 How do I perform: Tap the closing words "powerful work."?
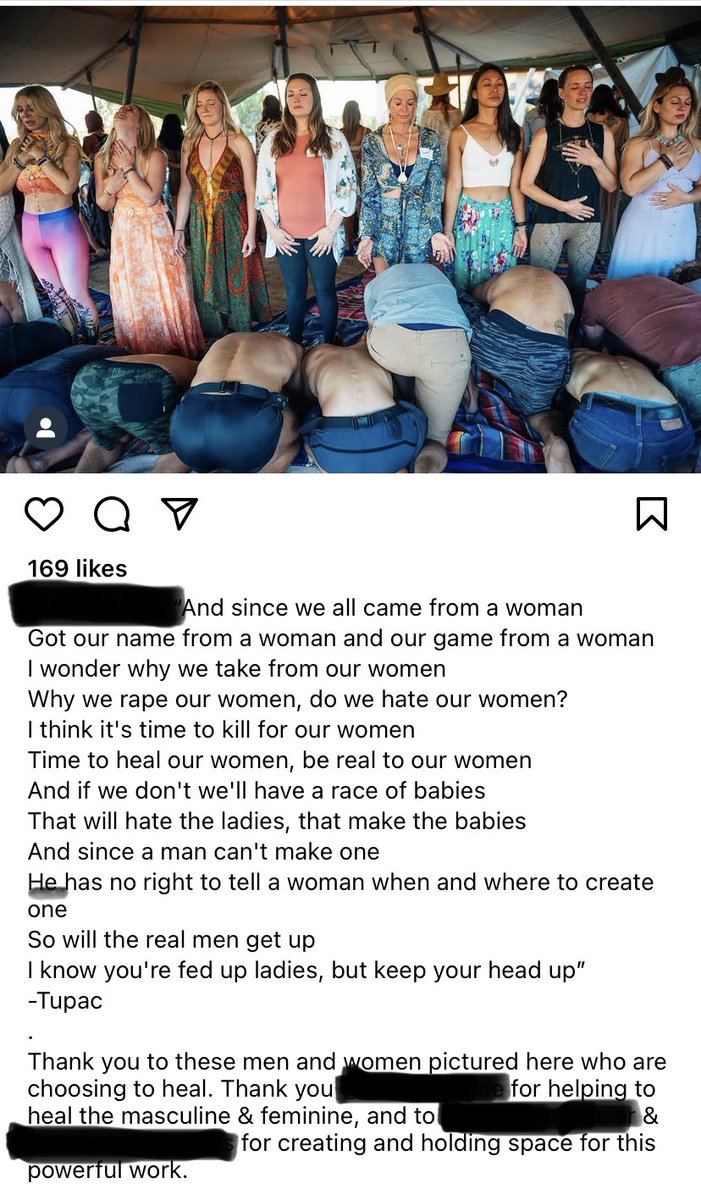[x=107, y=1170]
